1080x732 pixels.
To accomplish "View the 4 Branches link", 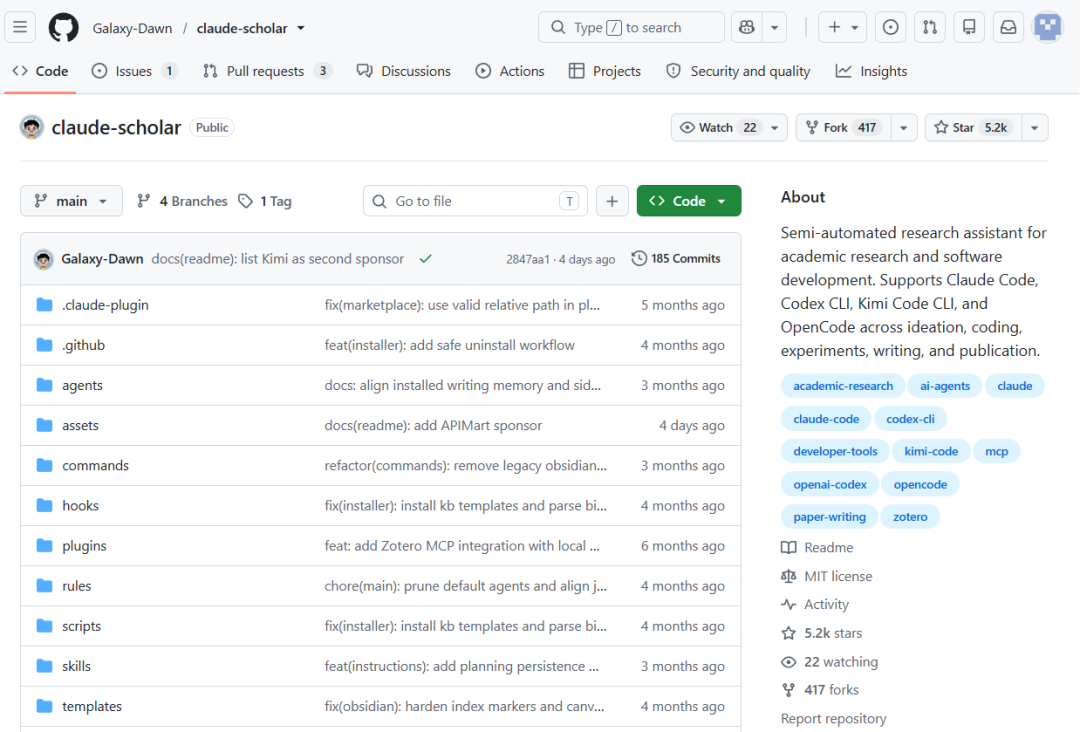I will pyautogui.click(x=183, y=201).
